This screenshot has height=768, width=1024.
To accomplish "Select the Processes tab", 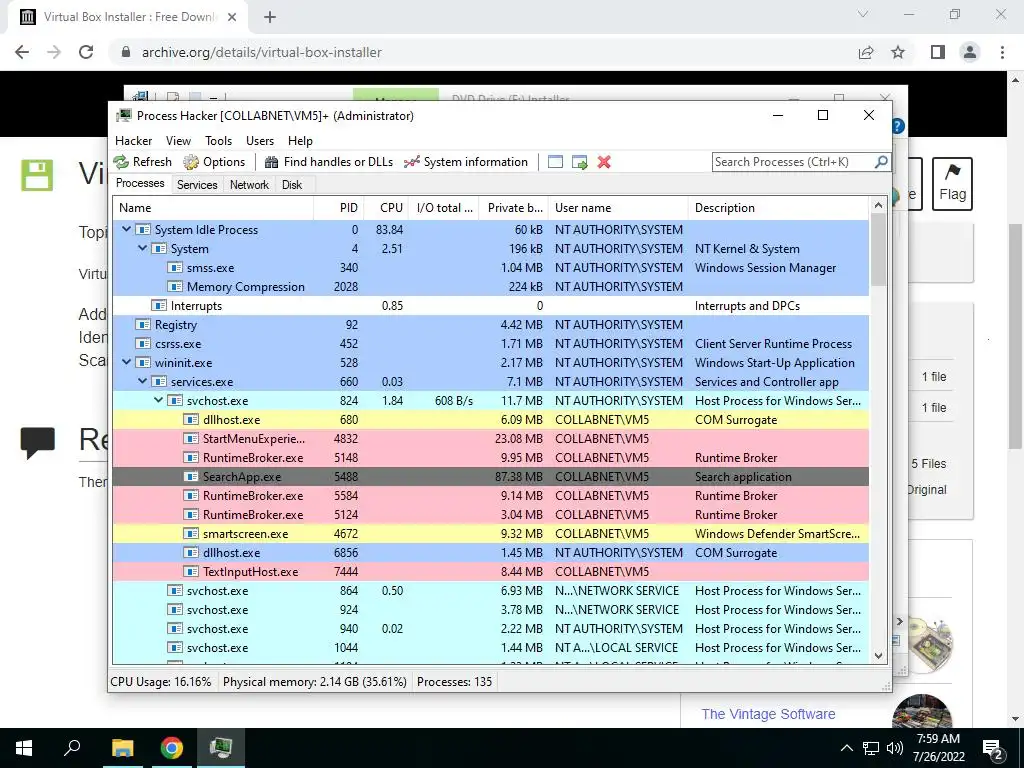I will tap(140, 183).
